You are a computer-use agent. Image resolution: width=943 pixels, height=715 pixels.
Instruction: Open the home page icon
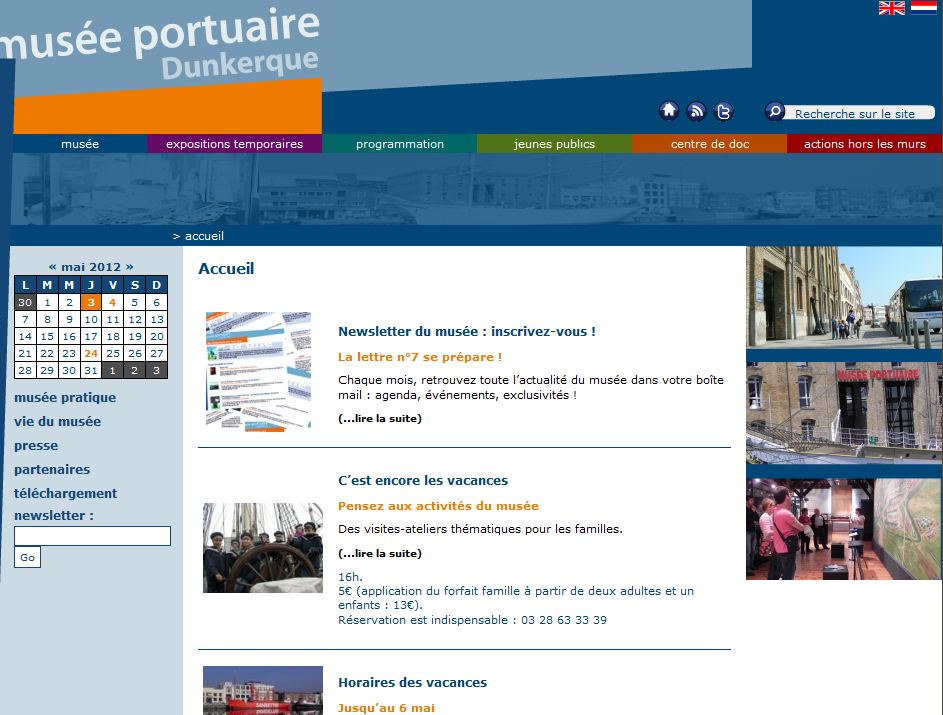[x=668, y=111]
